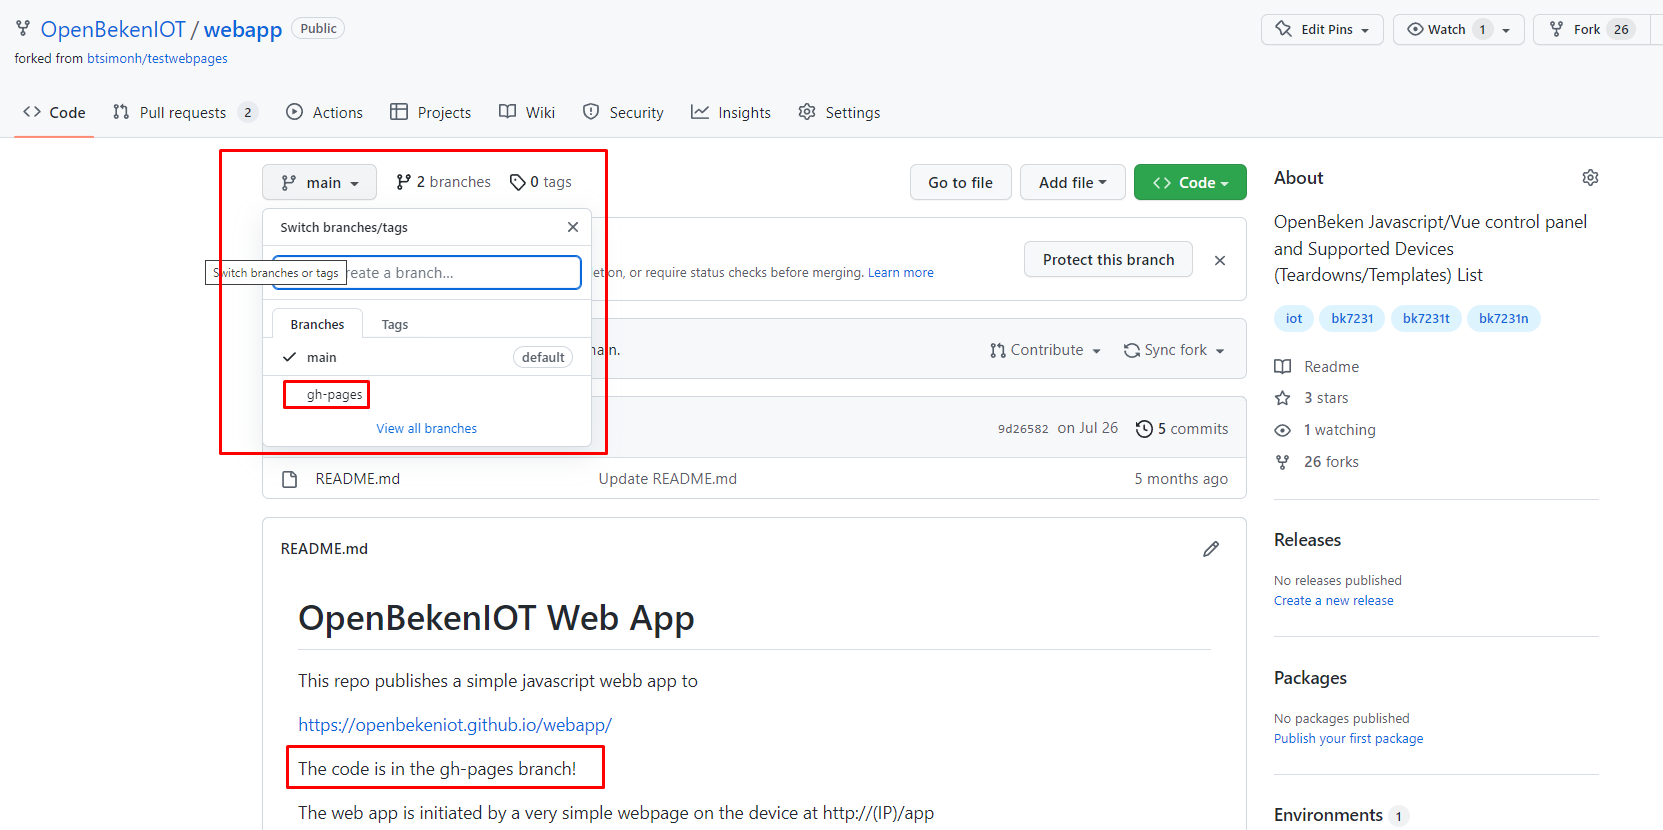Open the OpenBekenIOT owner link

(x=113, y=29)
